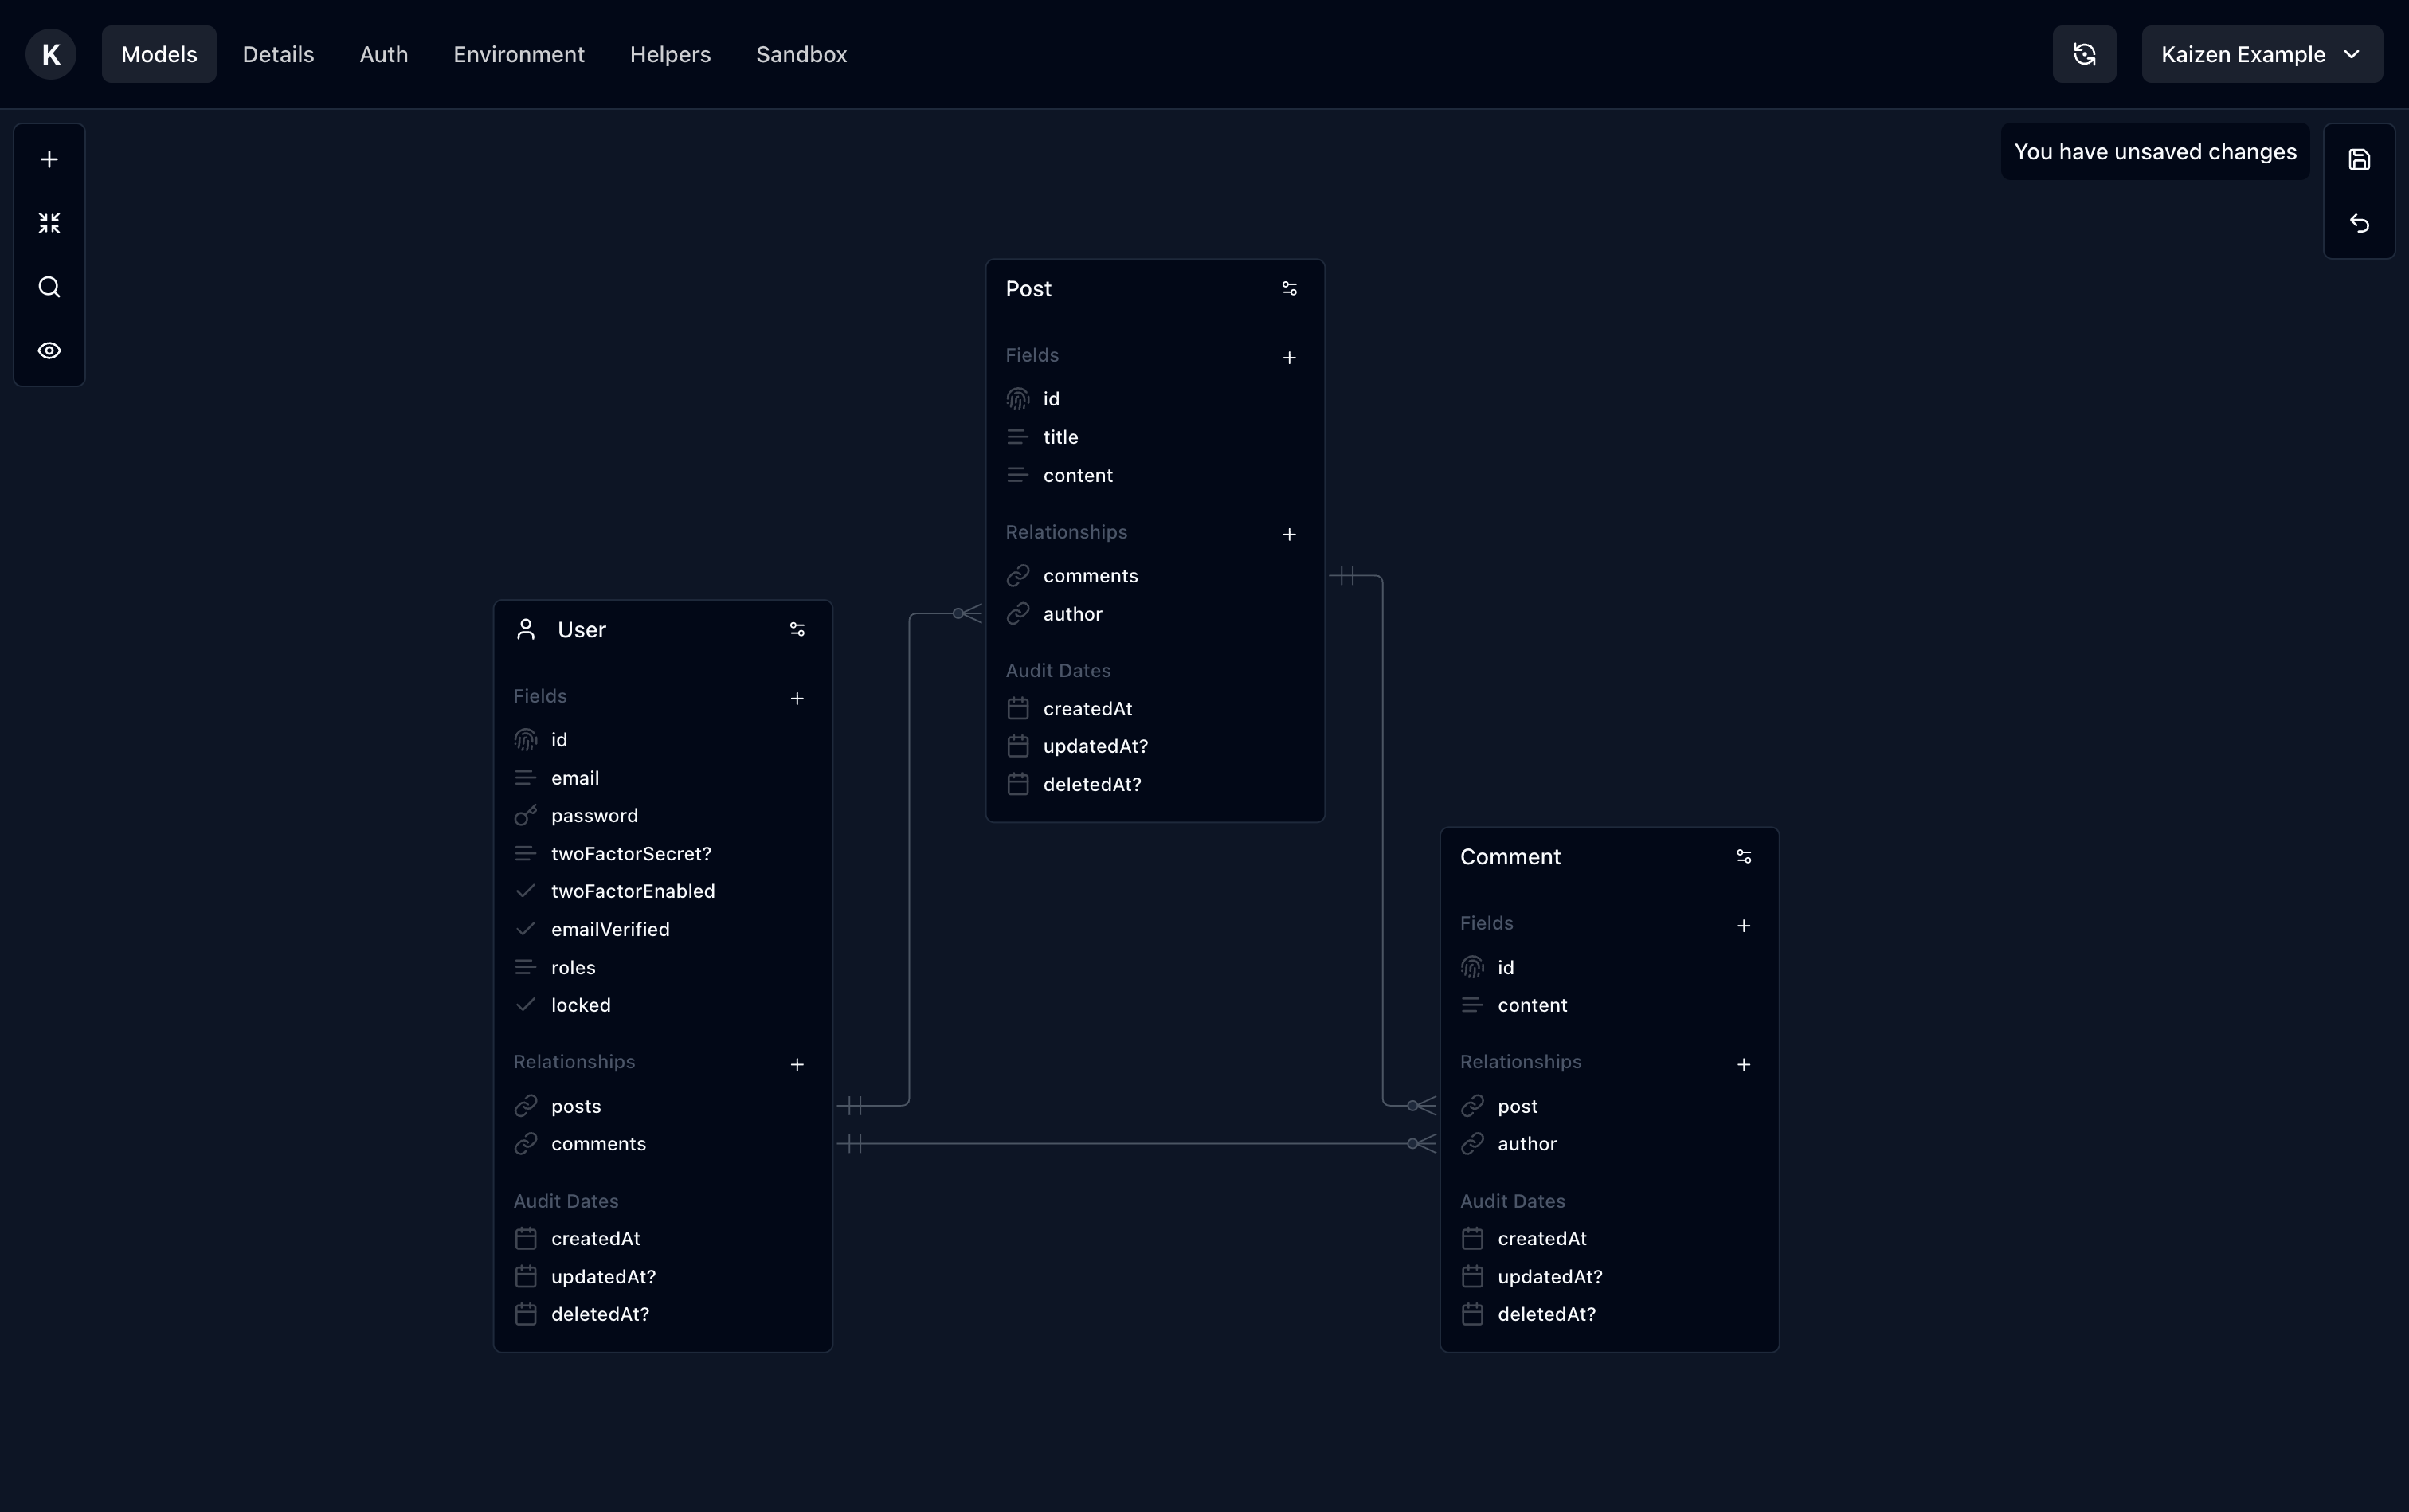
Task: Click the sync/refresh icon in the top bar
Action: point(2085,54)
